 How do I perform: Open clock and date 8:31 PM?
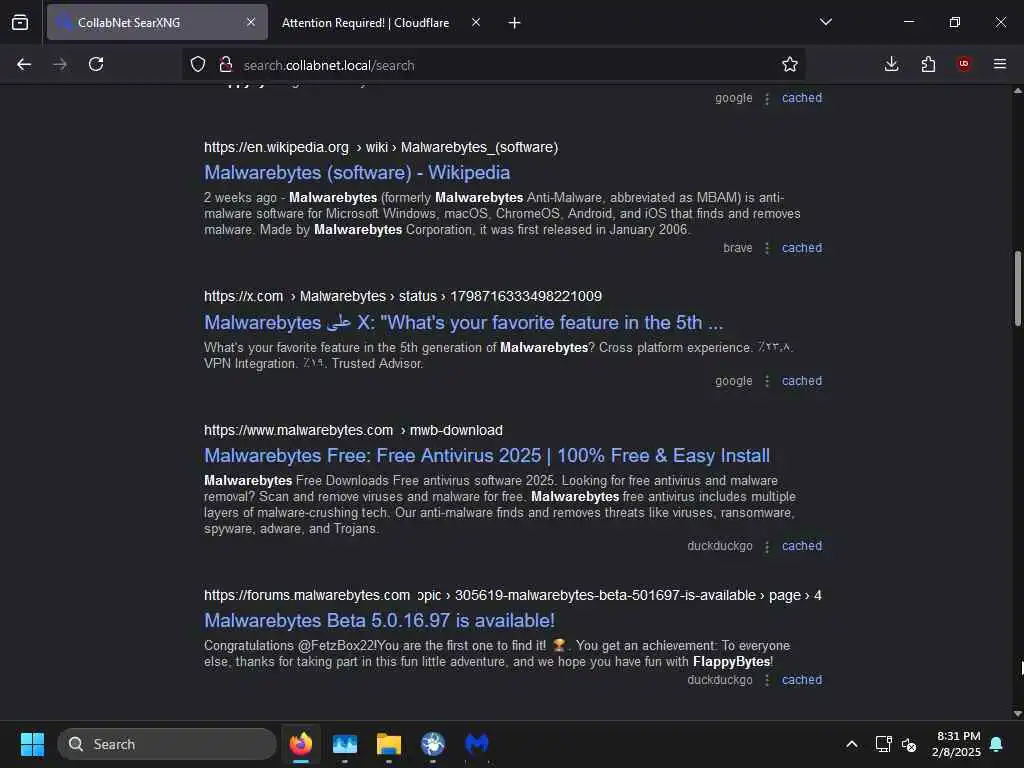point(957,744)
